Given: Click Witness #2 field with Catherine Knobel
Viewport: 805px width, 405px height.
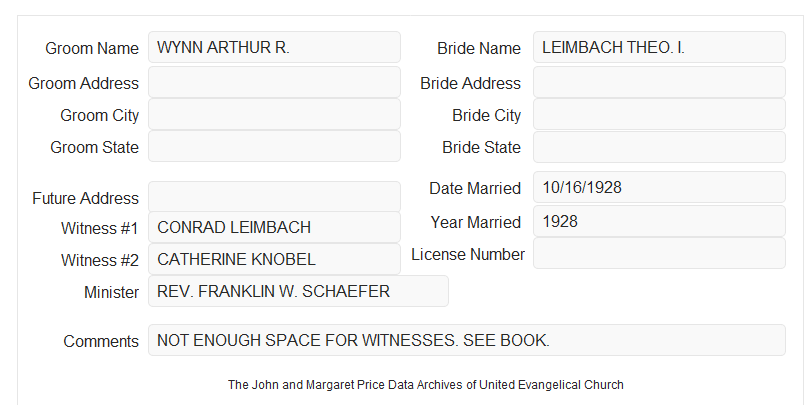Looking at the screenshot, I should [x=274, y=259].
